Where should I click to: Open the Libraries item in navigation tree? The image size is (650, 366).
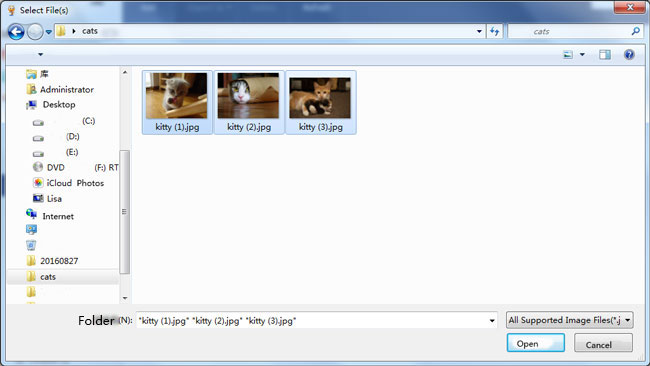(x=37, y=74)
